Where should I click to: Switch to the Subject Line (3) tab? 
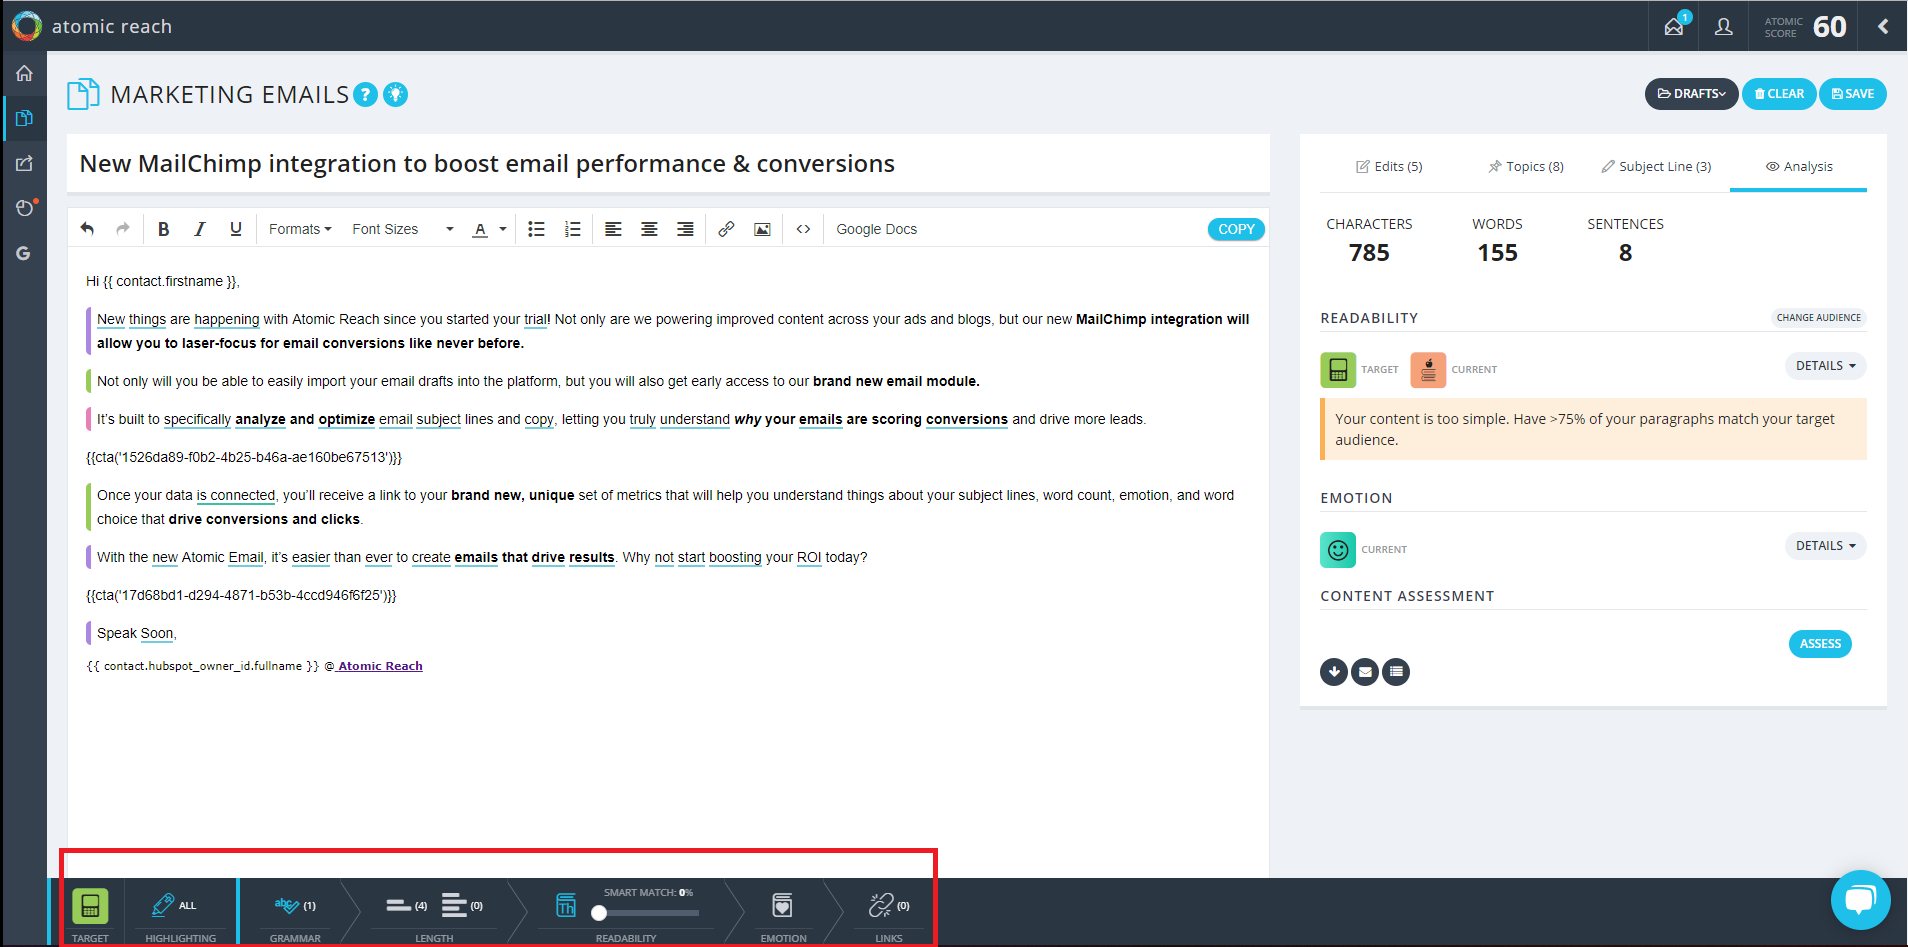(x=1656, y=166)
